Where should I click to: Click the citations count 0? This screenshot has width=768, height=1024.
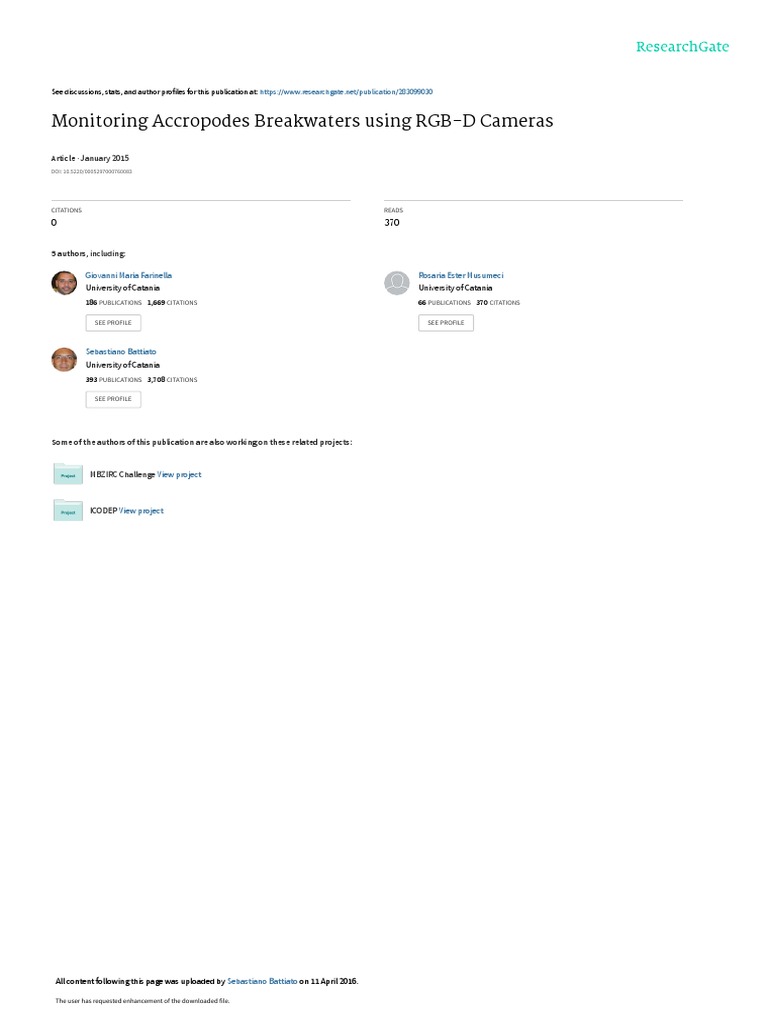[x=54, y=223]
